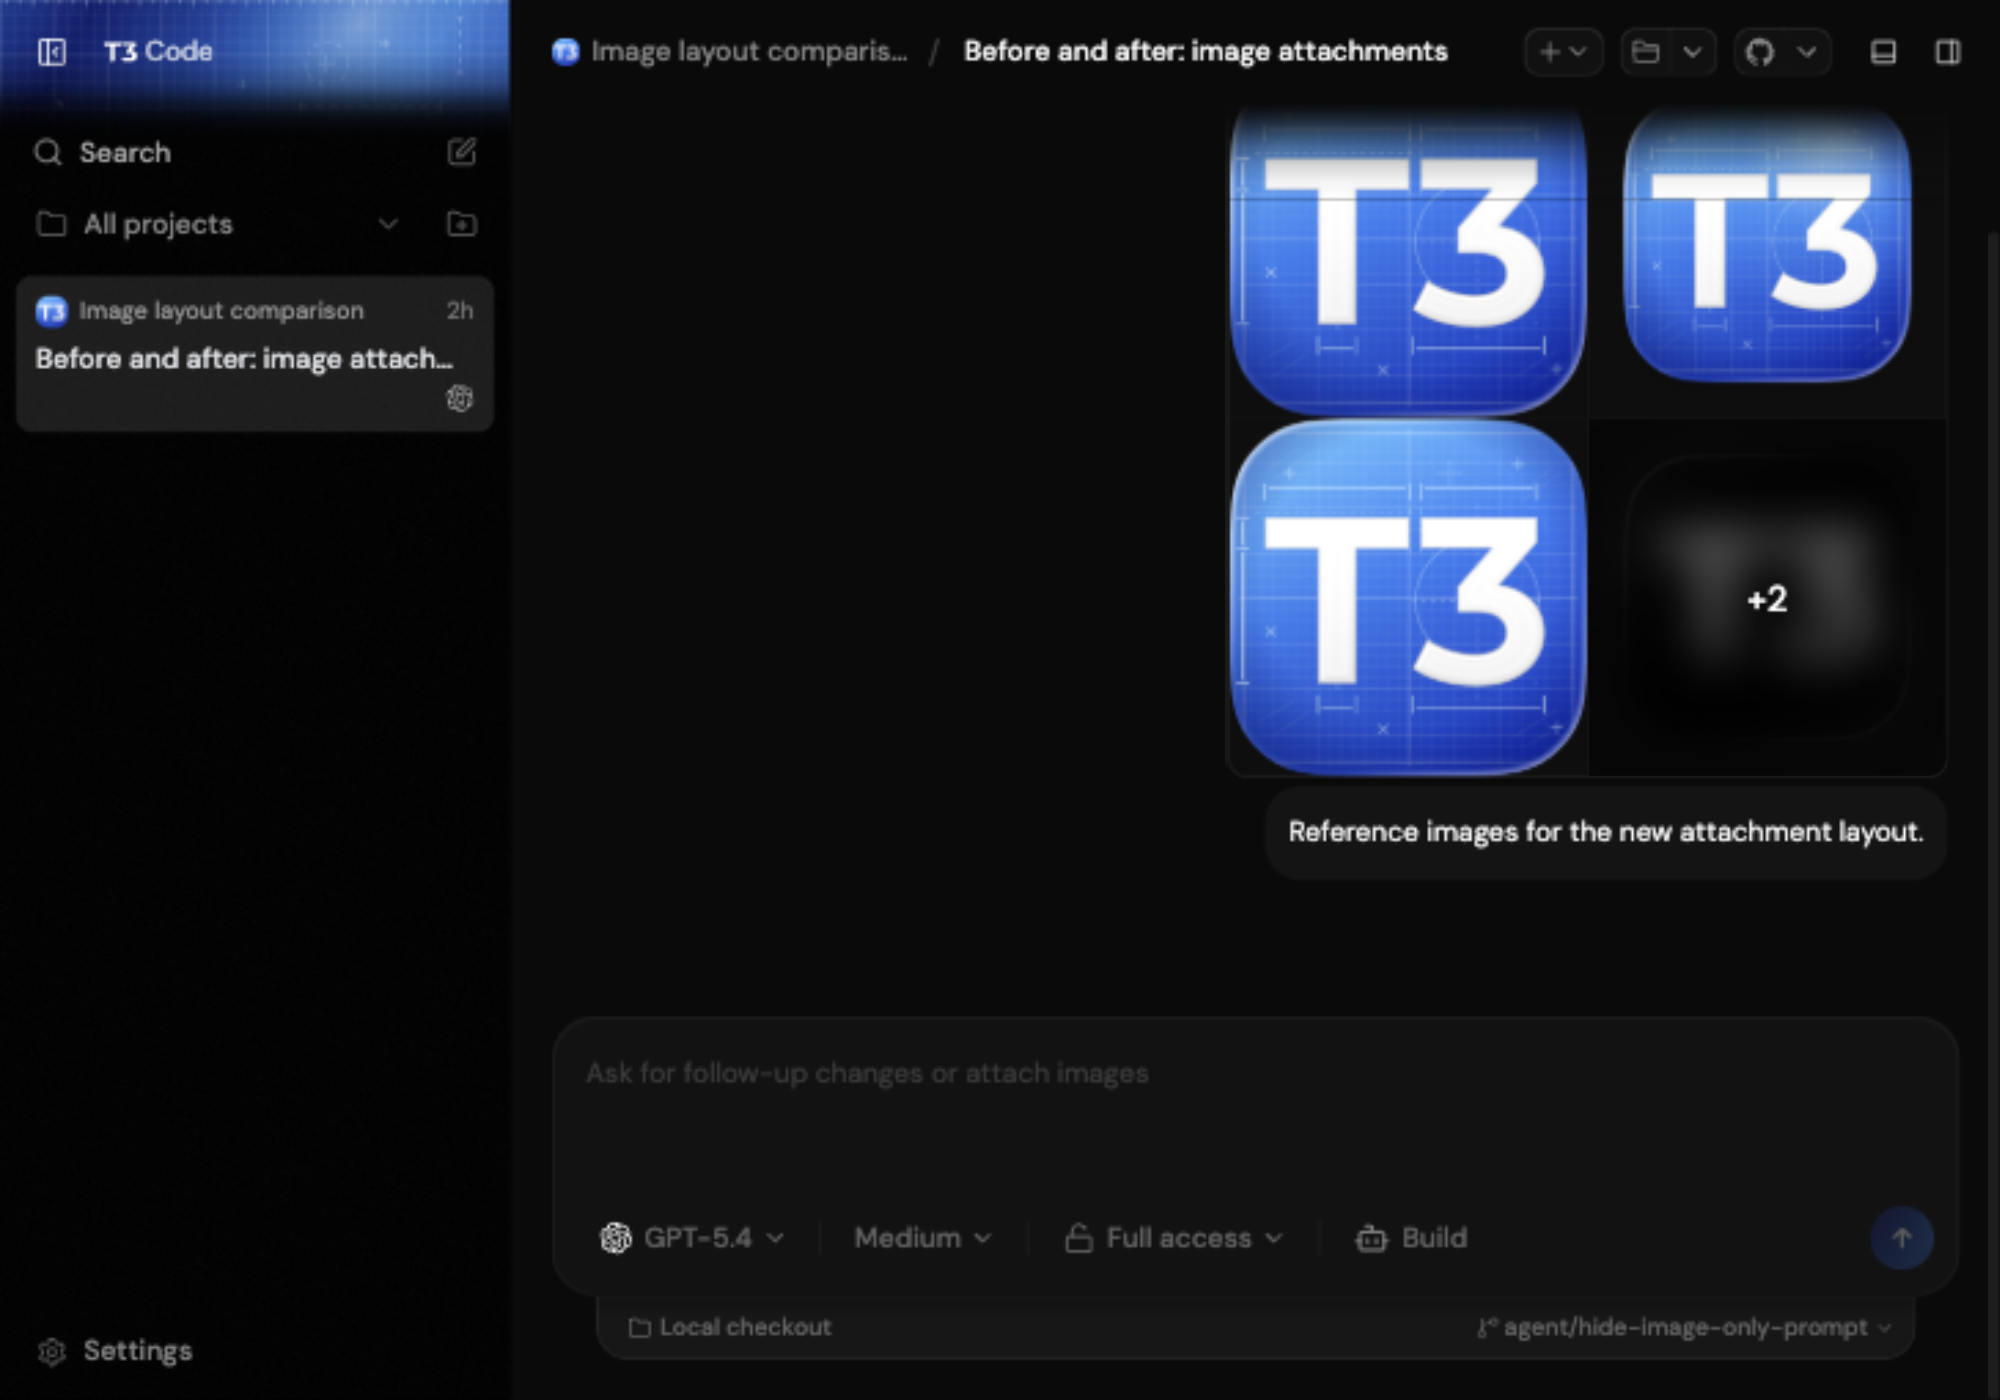Viewport: 2000px width, 1400px height.
Task: Open the GPT-5.4 model dropdown
Action: (x=692, y=1238)
